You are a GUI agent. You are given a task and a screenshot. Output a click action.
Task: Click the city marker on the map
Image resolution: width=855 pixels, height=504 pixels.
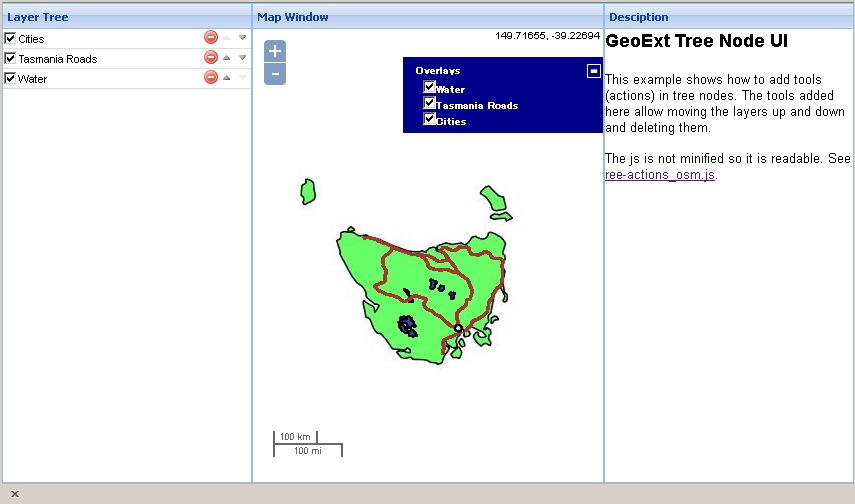[x=458, y=328]
